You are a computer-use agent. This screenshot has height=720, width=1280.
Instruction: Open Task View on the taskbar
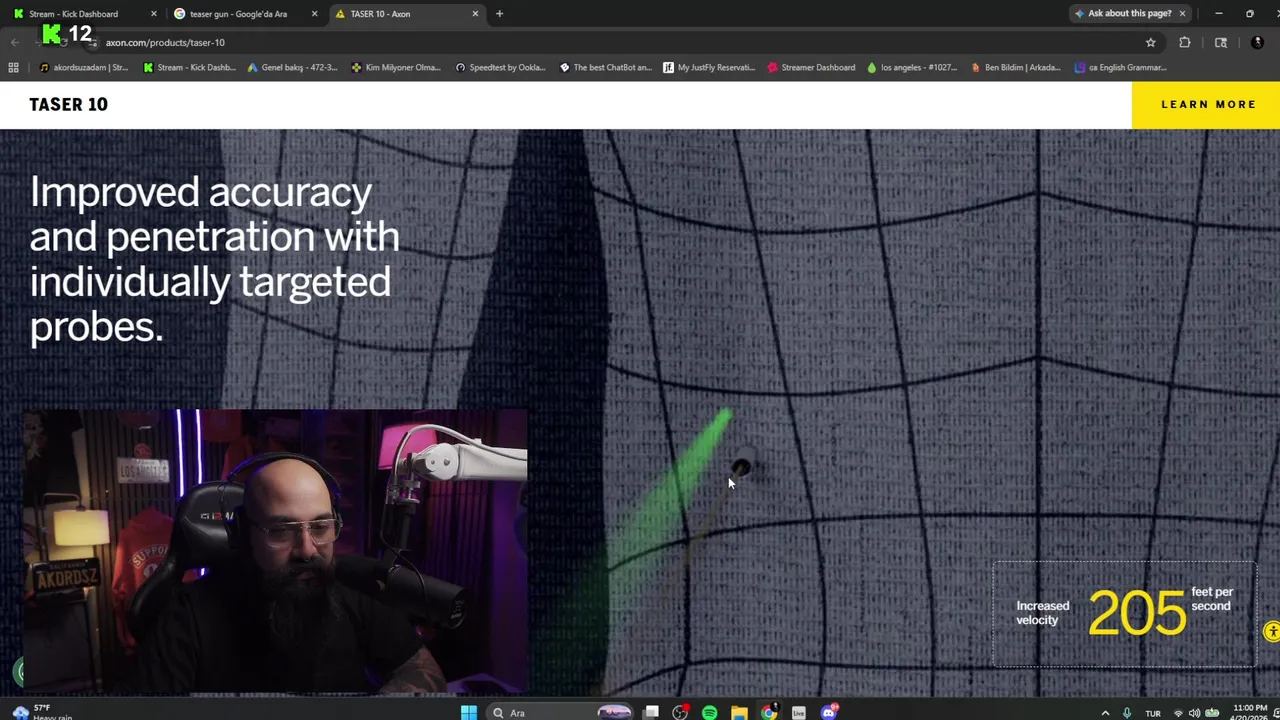651,712
